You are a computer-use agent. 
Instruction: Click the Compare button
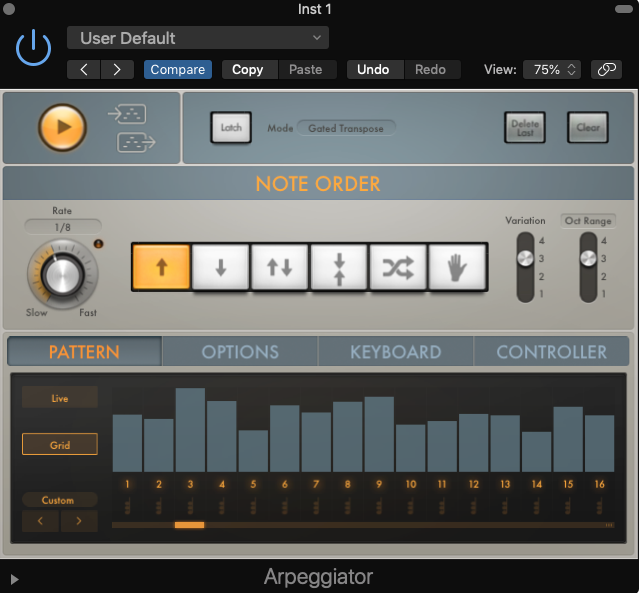178,70
